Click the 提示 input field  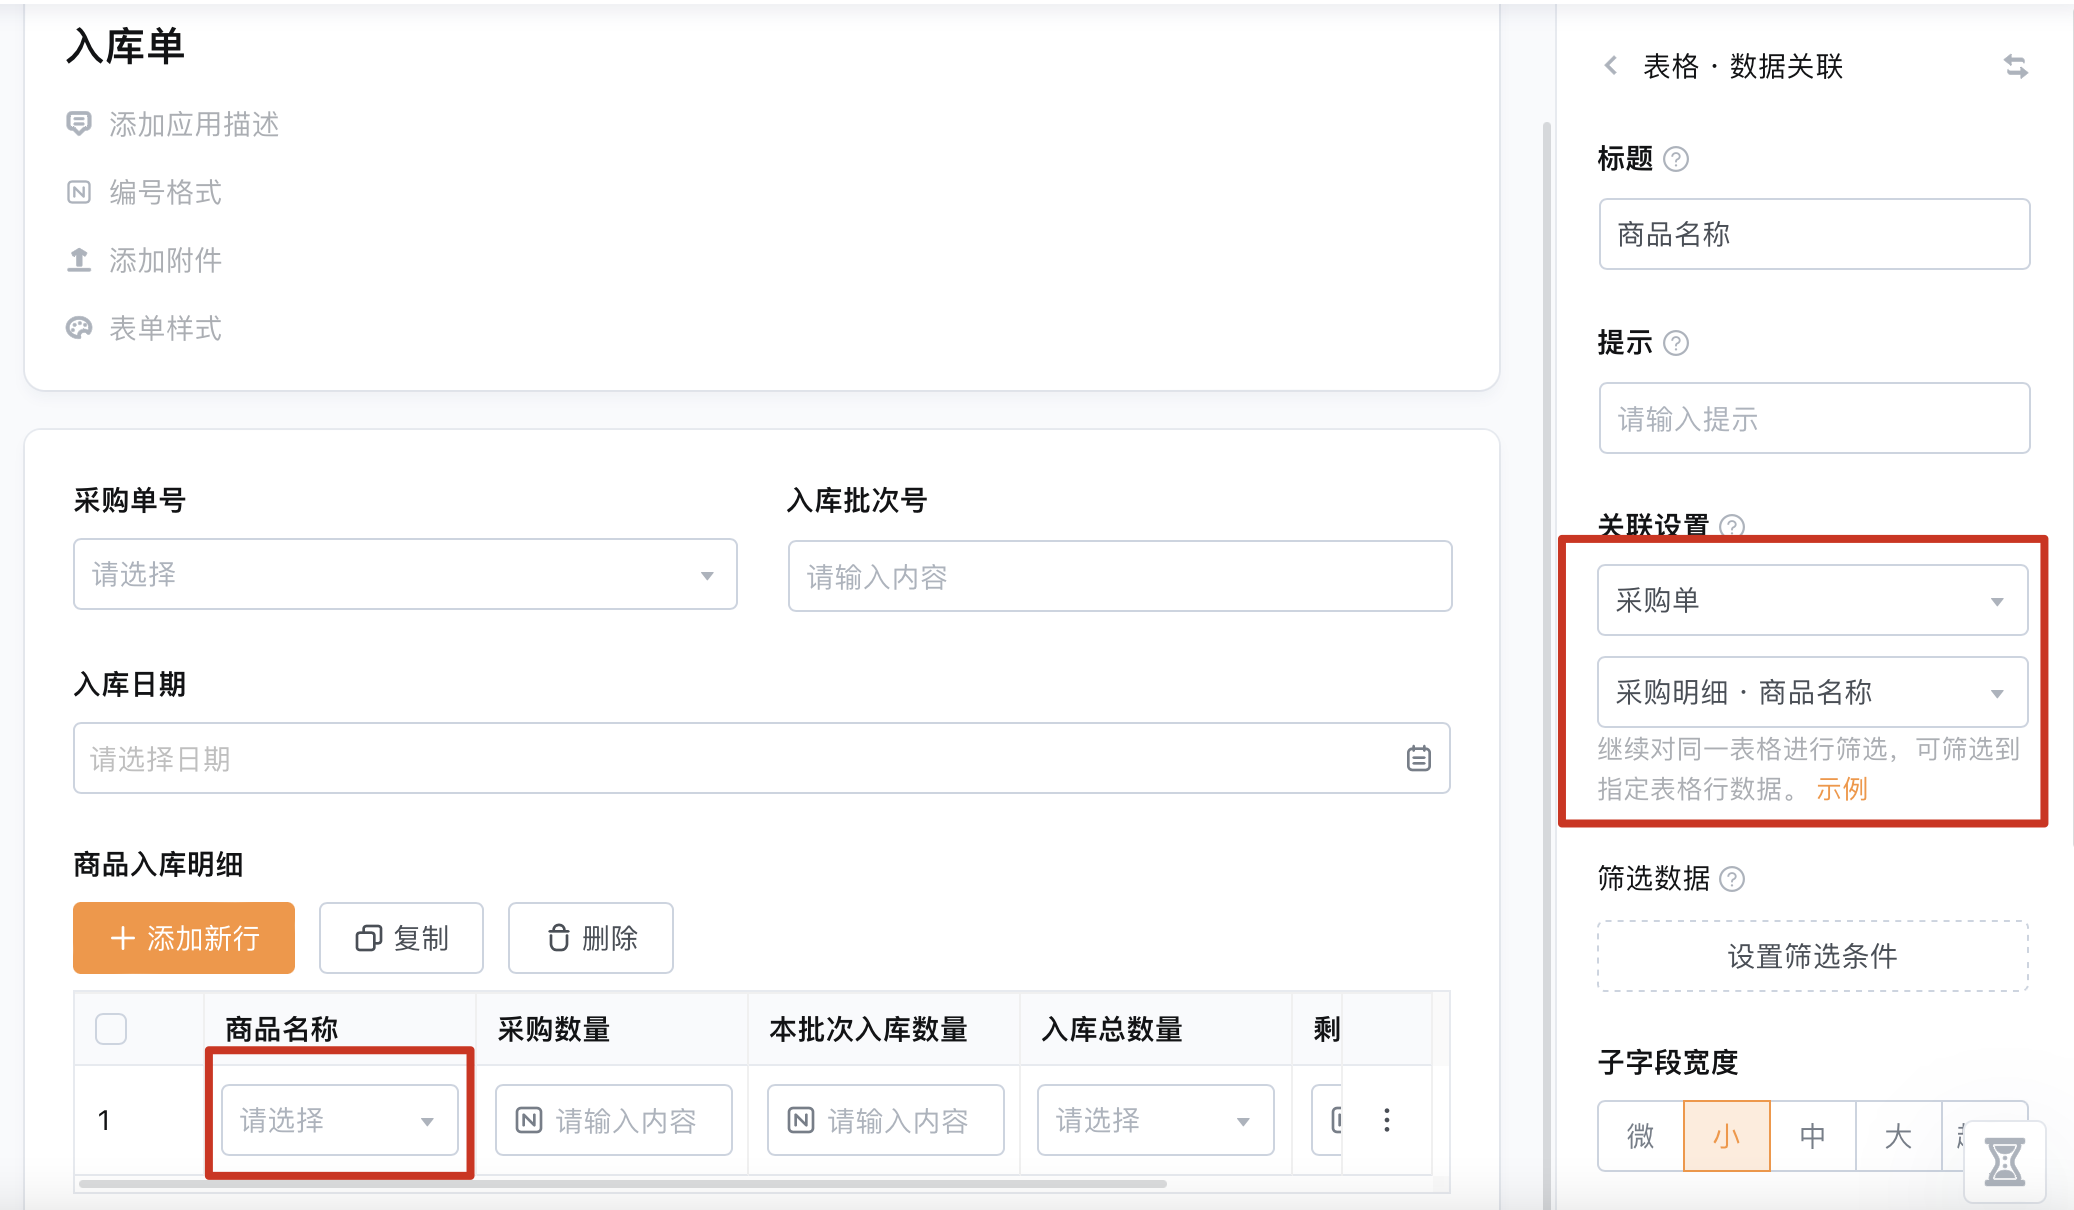(1814, 418)
